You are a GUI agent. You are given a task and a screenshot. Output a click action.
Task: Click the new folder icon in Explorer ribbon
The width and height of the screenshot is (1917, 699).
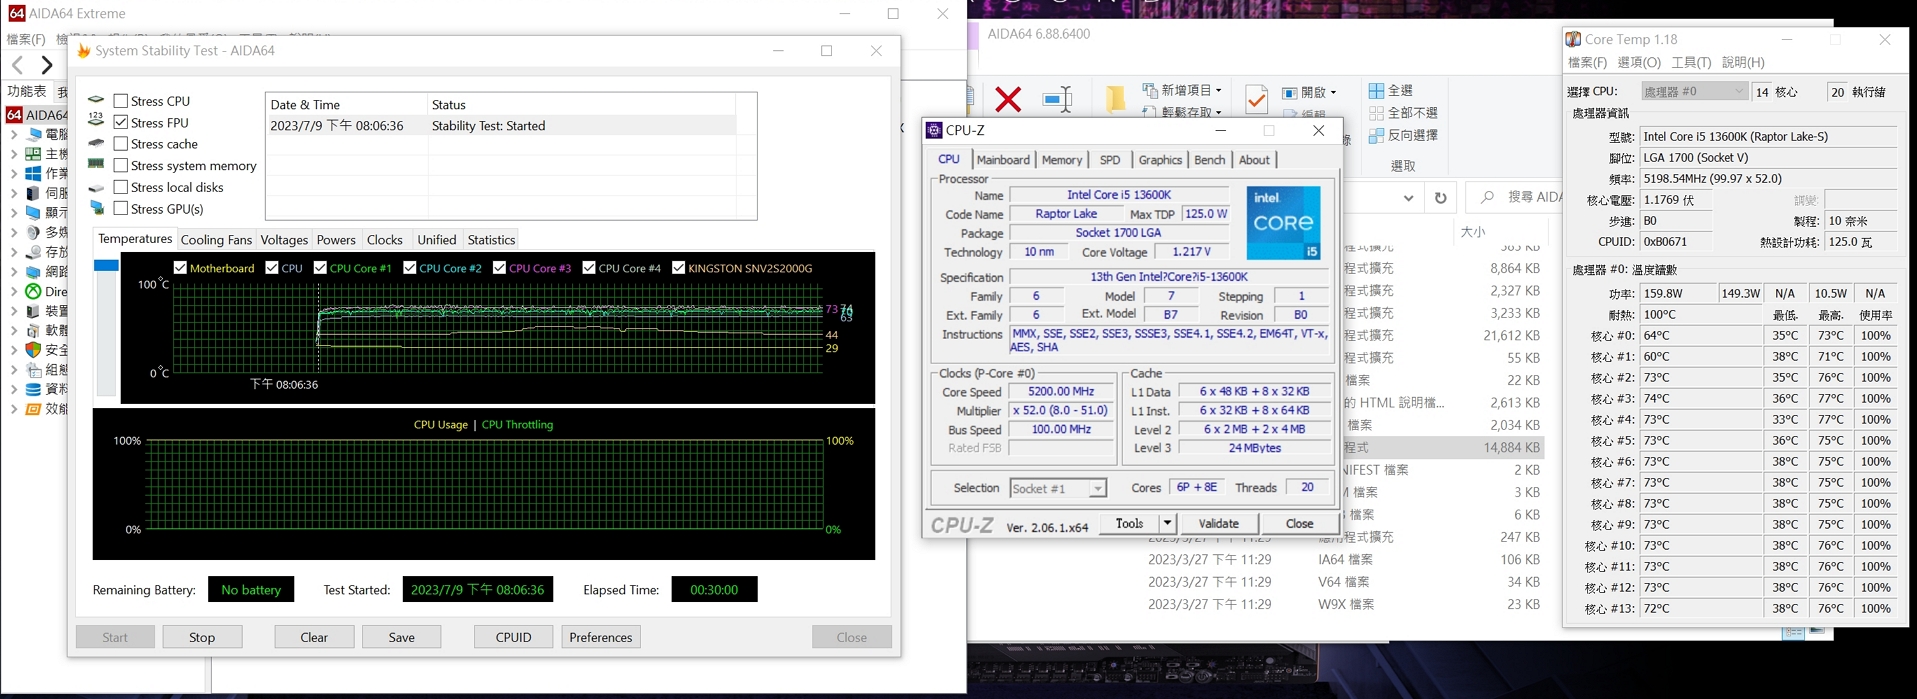pos(1115,99)
